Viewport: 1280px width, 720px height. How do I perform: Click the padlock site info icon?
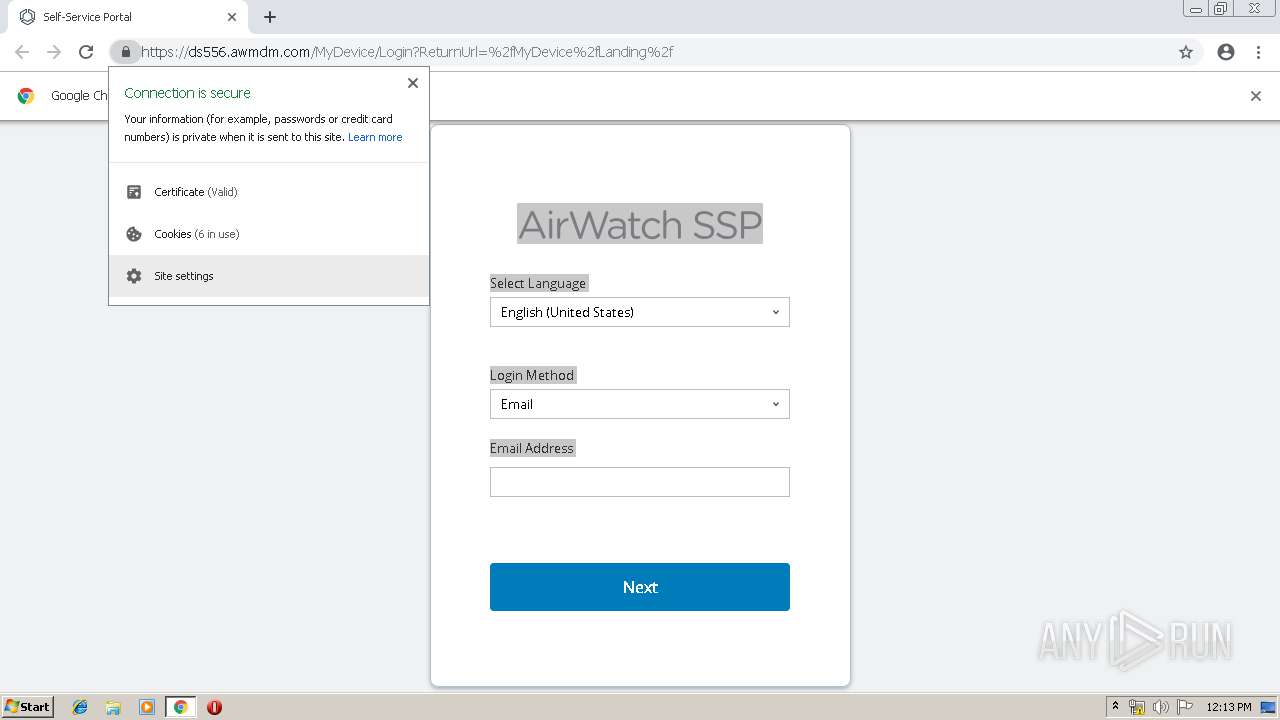tap(125, 52)
